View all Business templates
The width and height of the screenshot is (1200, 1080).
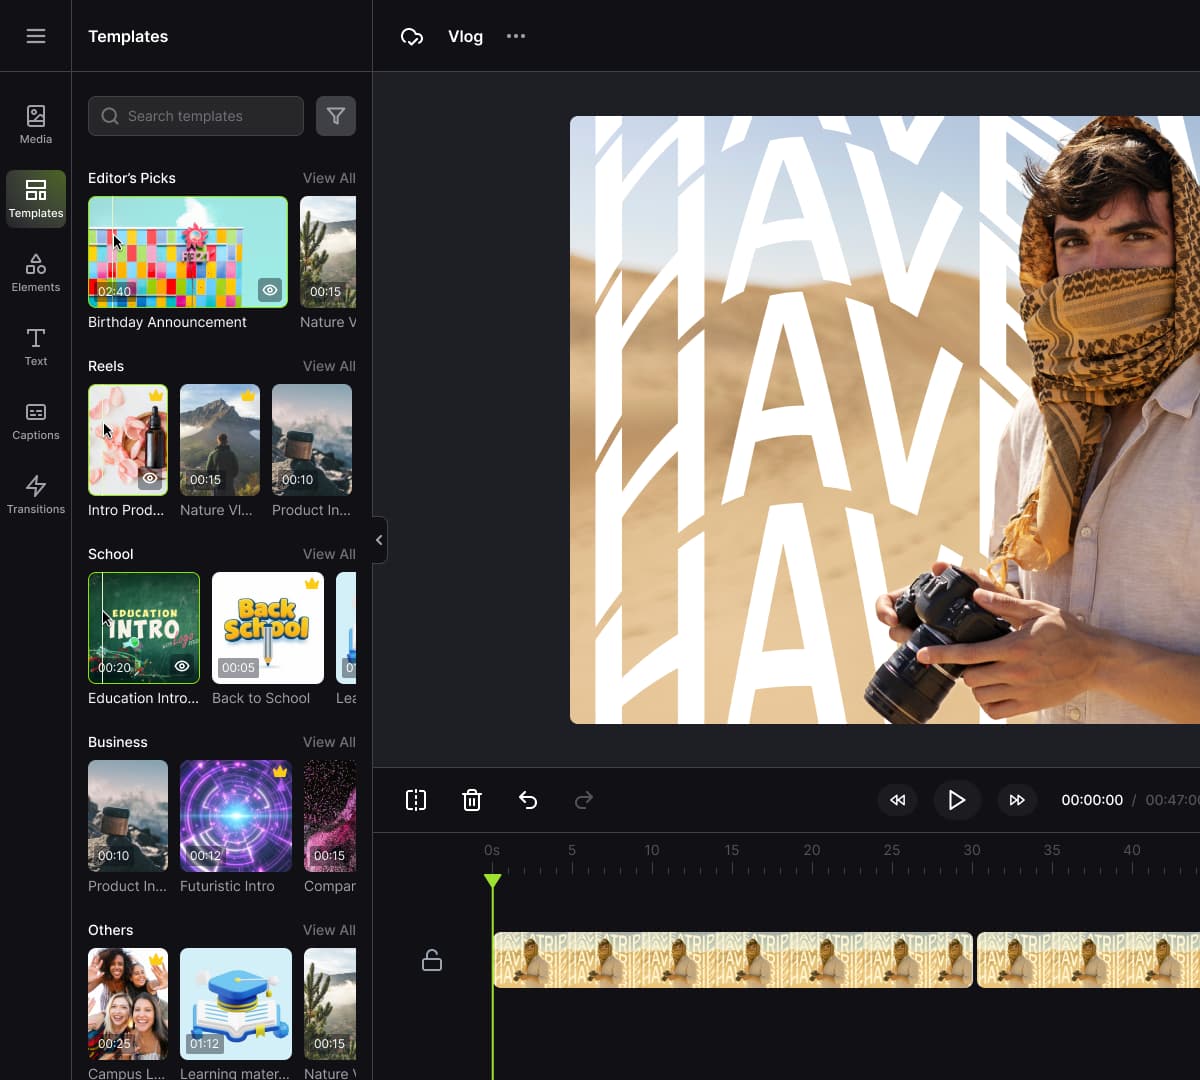[x=329, y=742]
